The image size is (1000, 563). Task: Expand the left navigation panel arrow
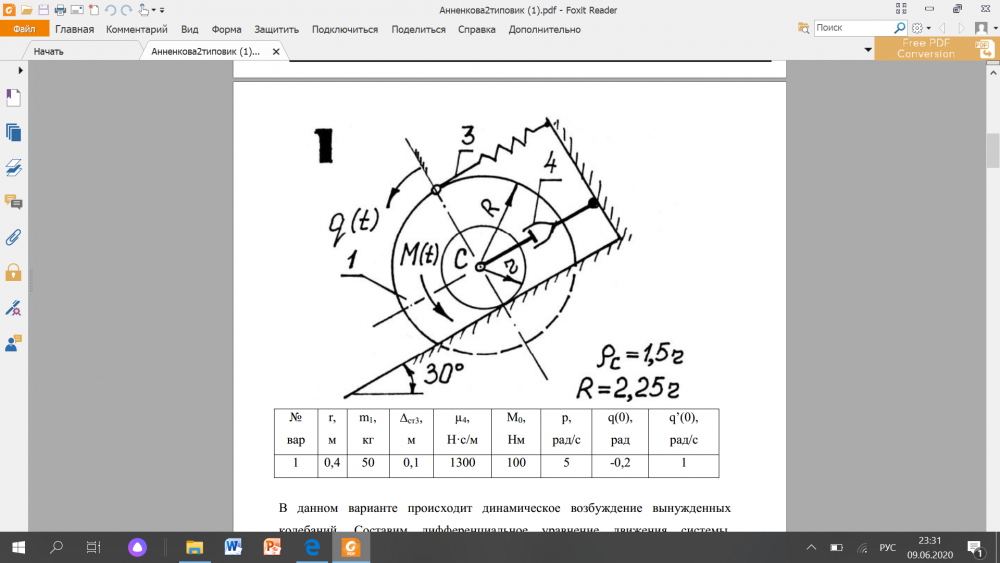click(x=20, y=71)
